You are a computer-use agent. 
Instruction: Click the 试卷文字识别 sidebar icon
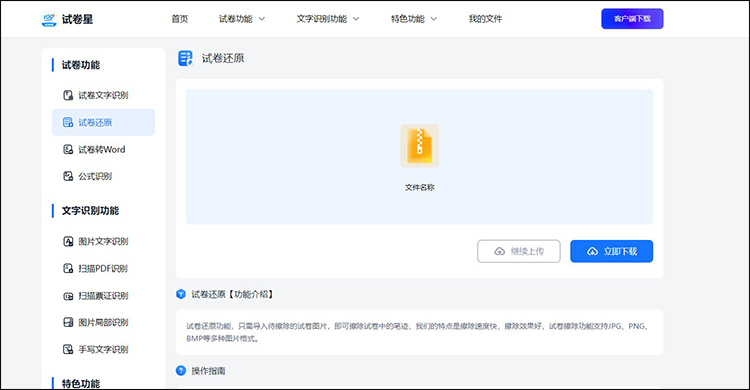[x=68, y=95]
